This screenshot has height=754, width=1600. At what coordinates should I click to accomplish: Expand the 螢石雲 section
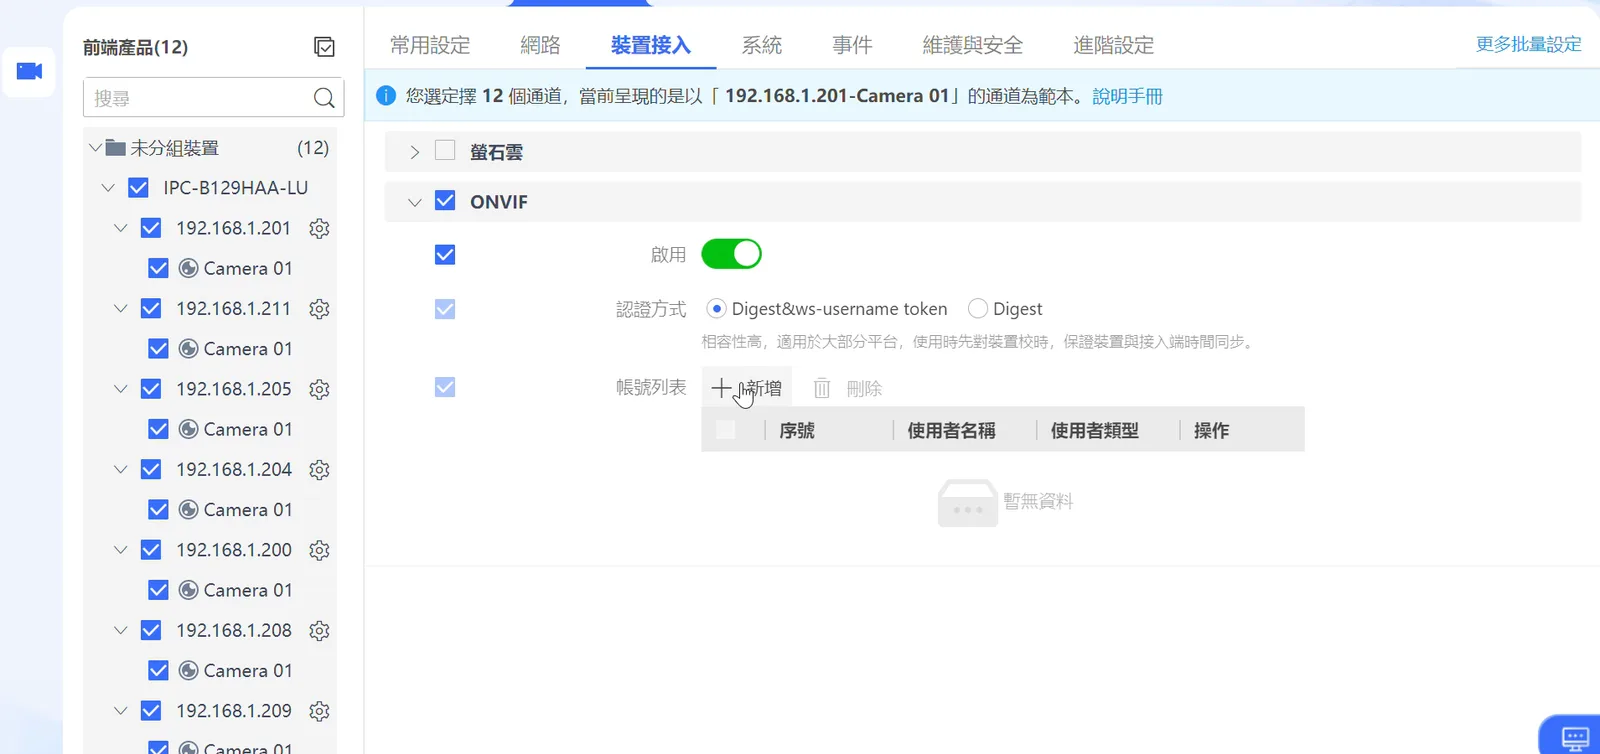(x=414, y=152)
